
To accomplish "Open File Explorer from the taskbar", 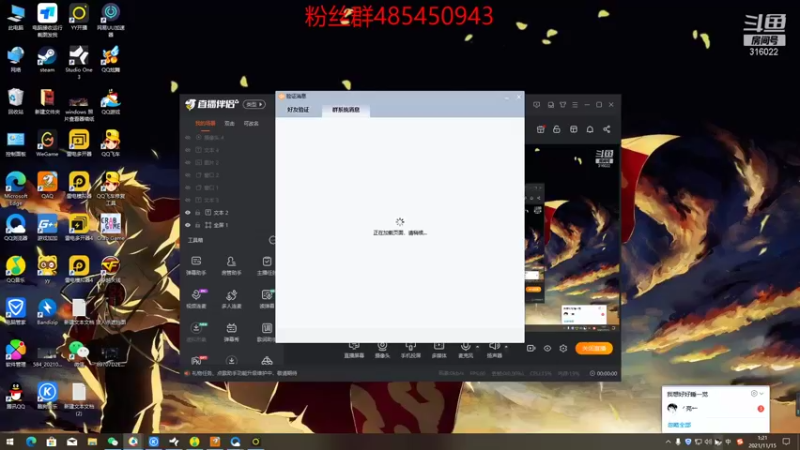I will pos(92,442).
